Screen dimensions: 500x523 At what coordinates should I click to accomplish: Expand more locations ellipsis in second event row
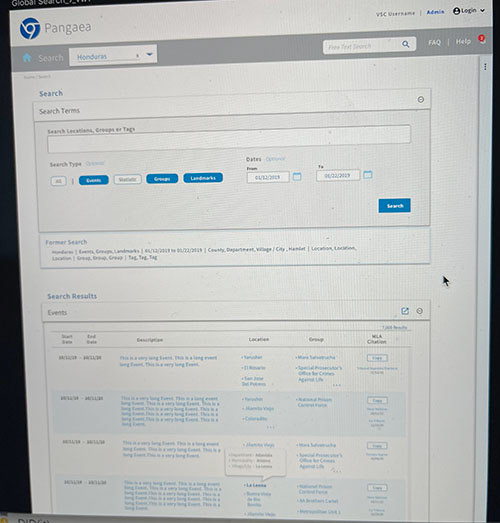tap(271, 427)
